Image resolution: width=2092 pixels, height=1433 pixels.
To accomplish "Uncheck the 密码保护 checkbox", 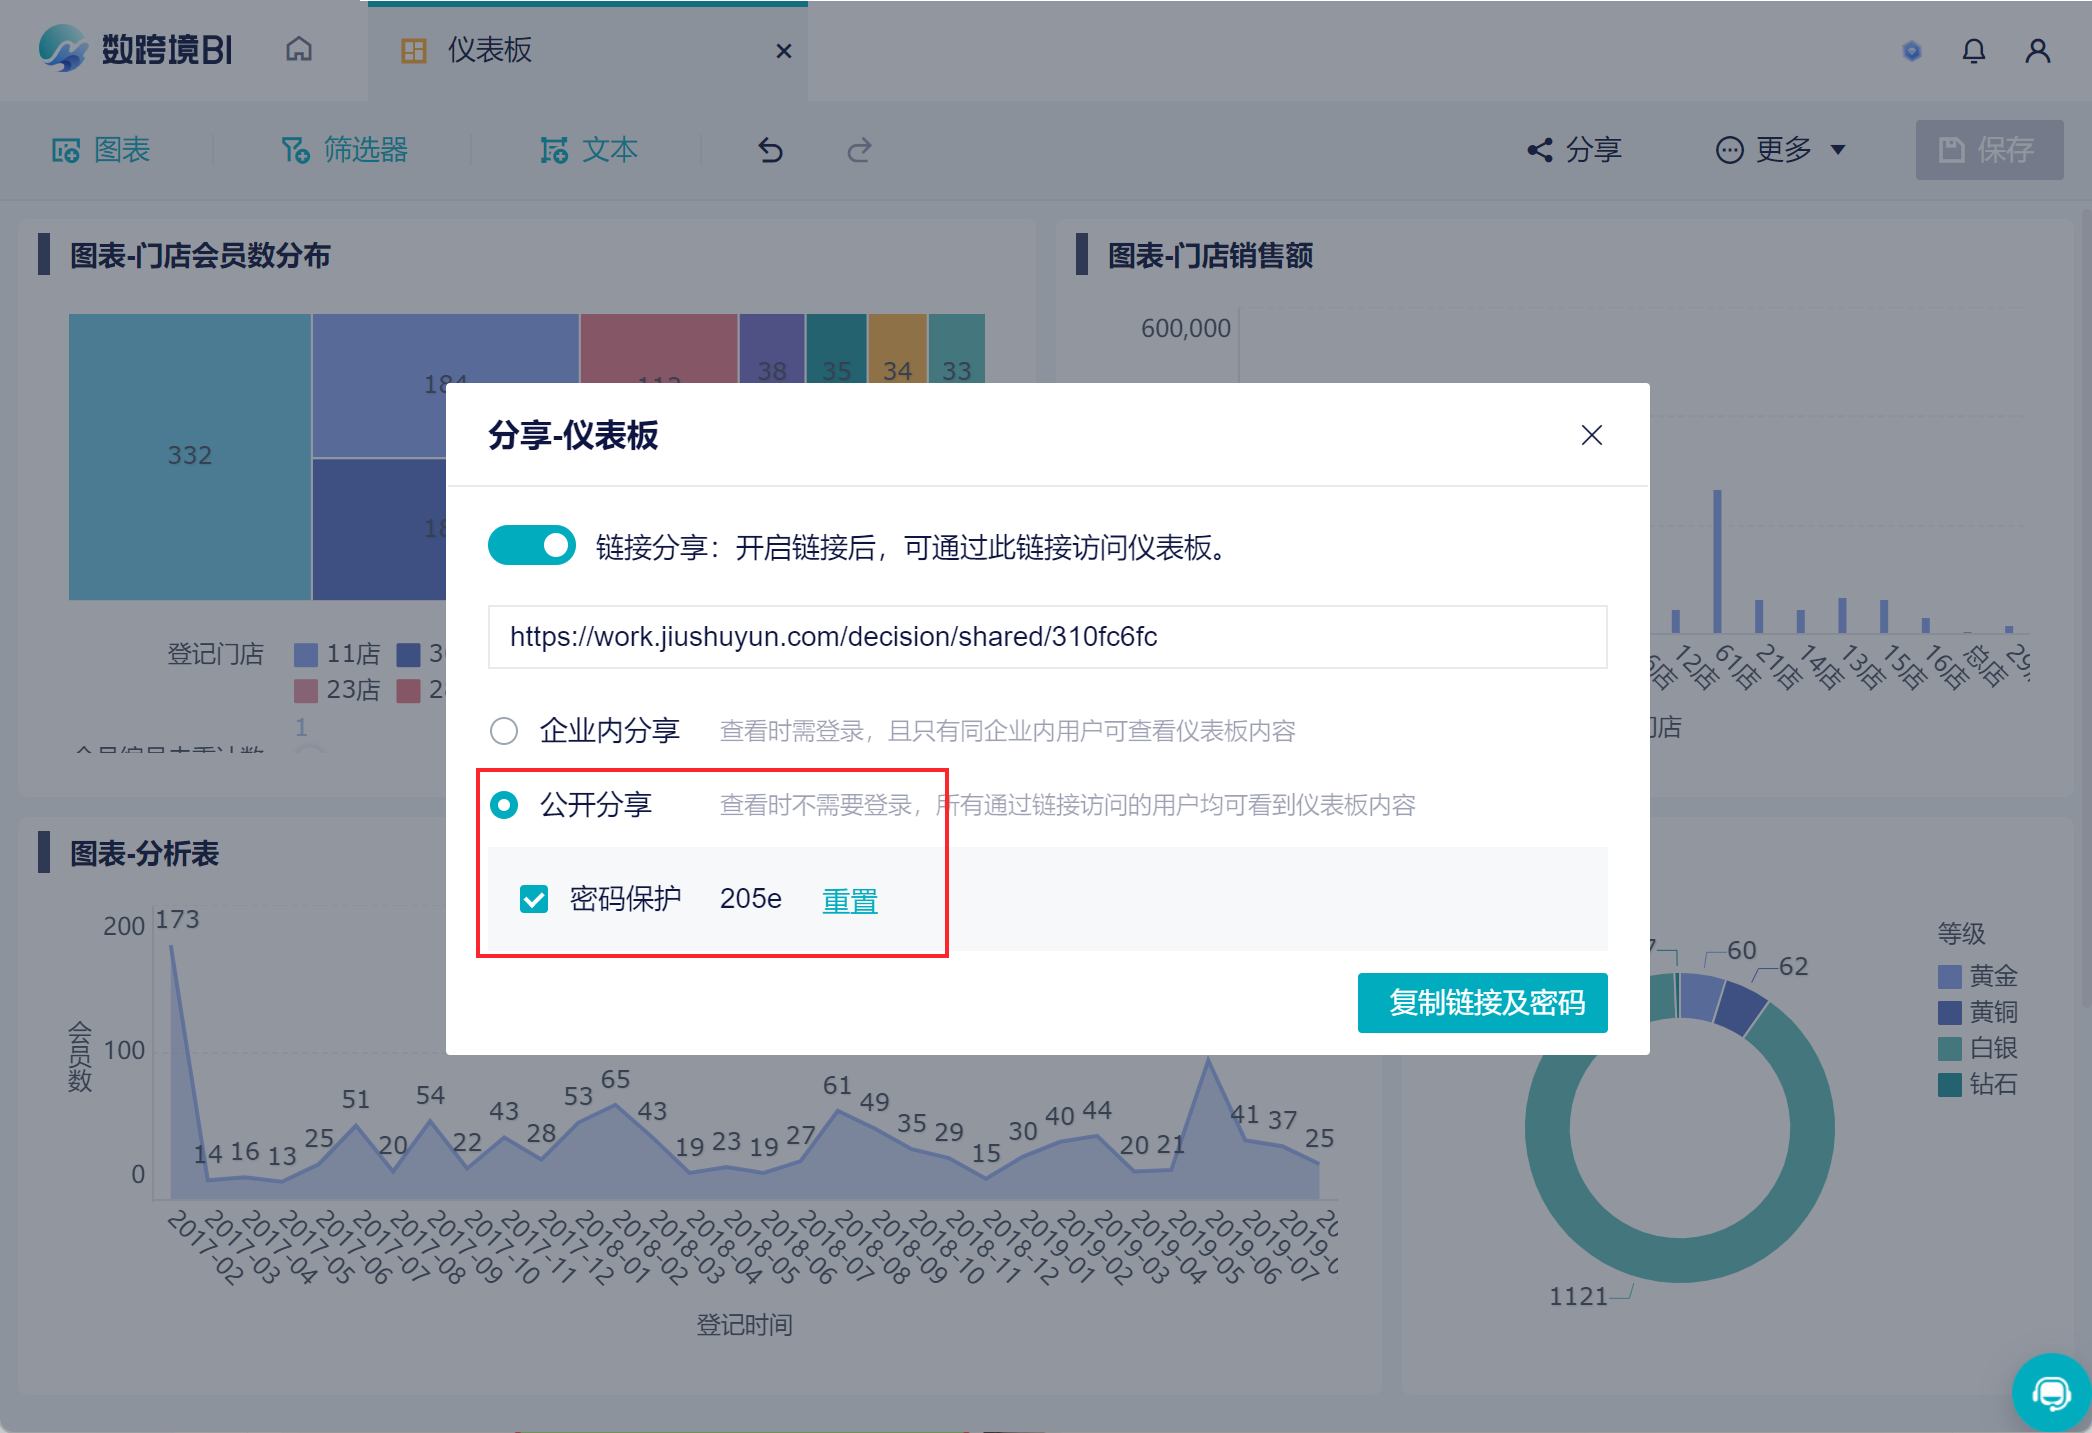I will (x=534, y=899).
